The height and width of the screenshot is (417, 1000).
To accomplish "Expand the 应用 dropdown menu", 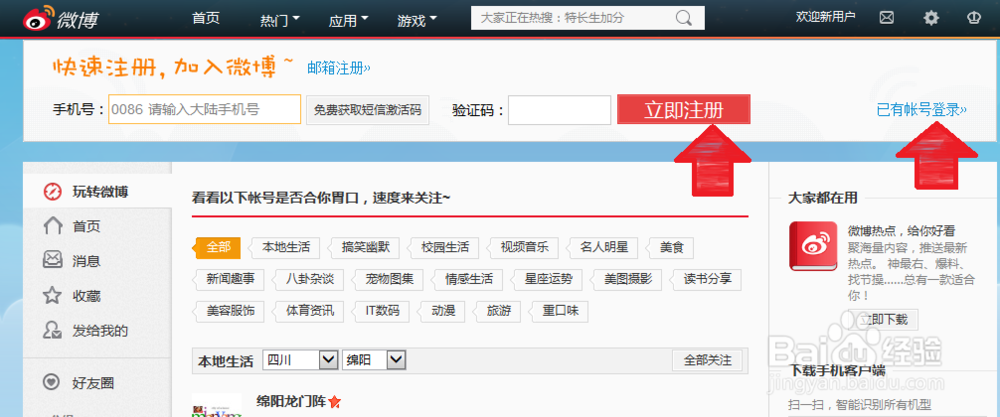I will tap(349, 20).
